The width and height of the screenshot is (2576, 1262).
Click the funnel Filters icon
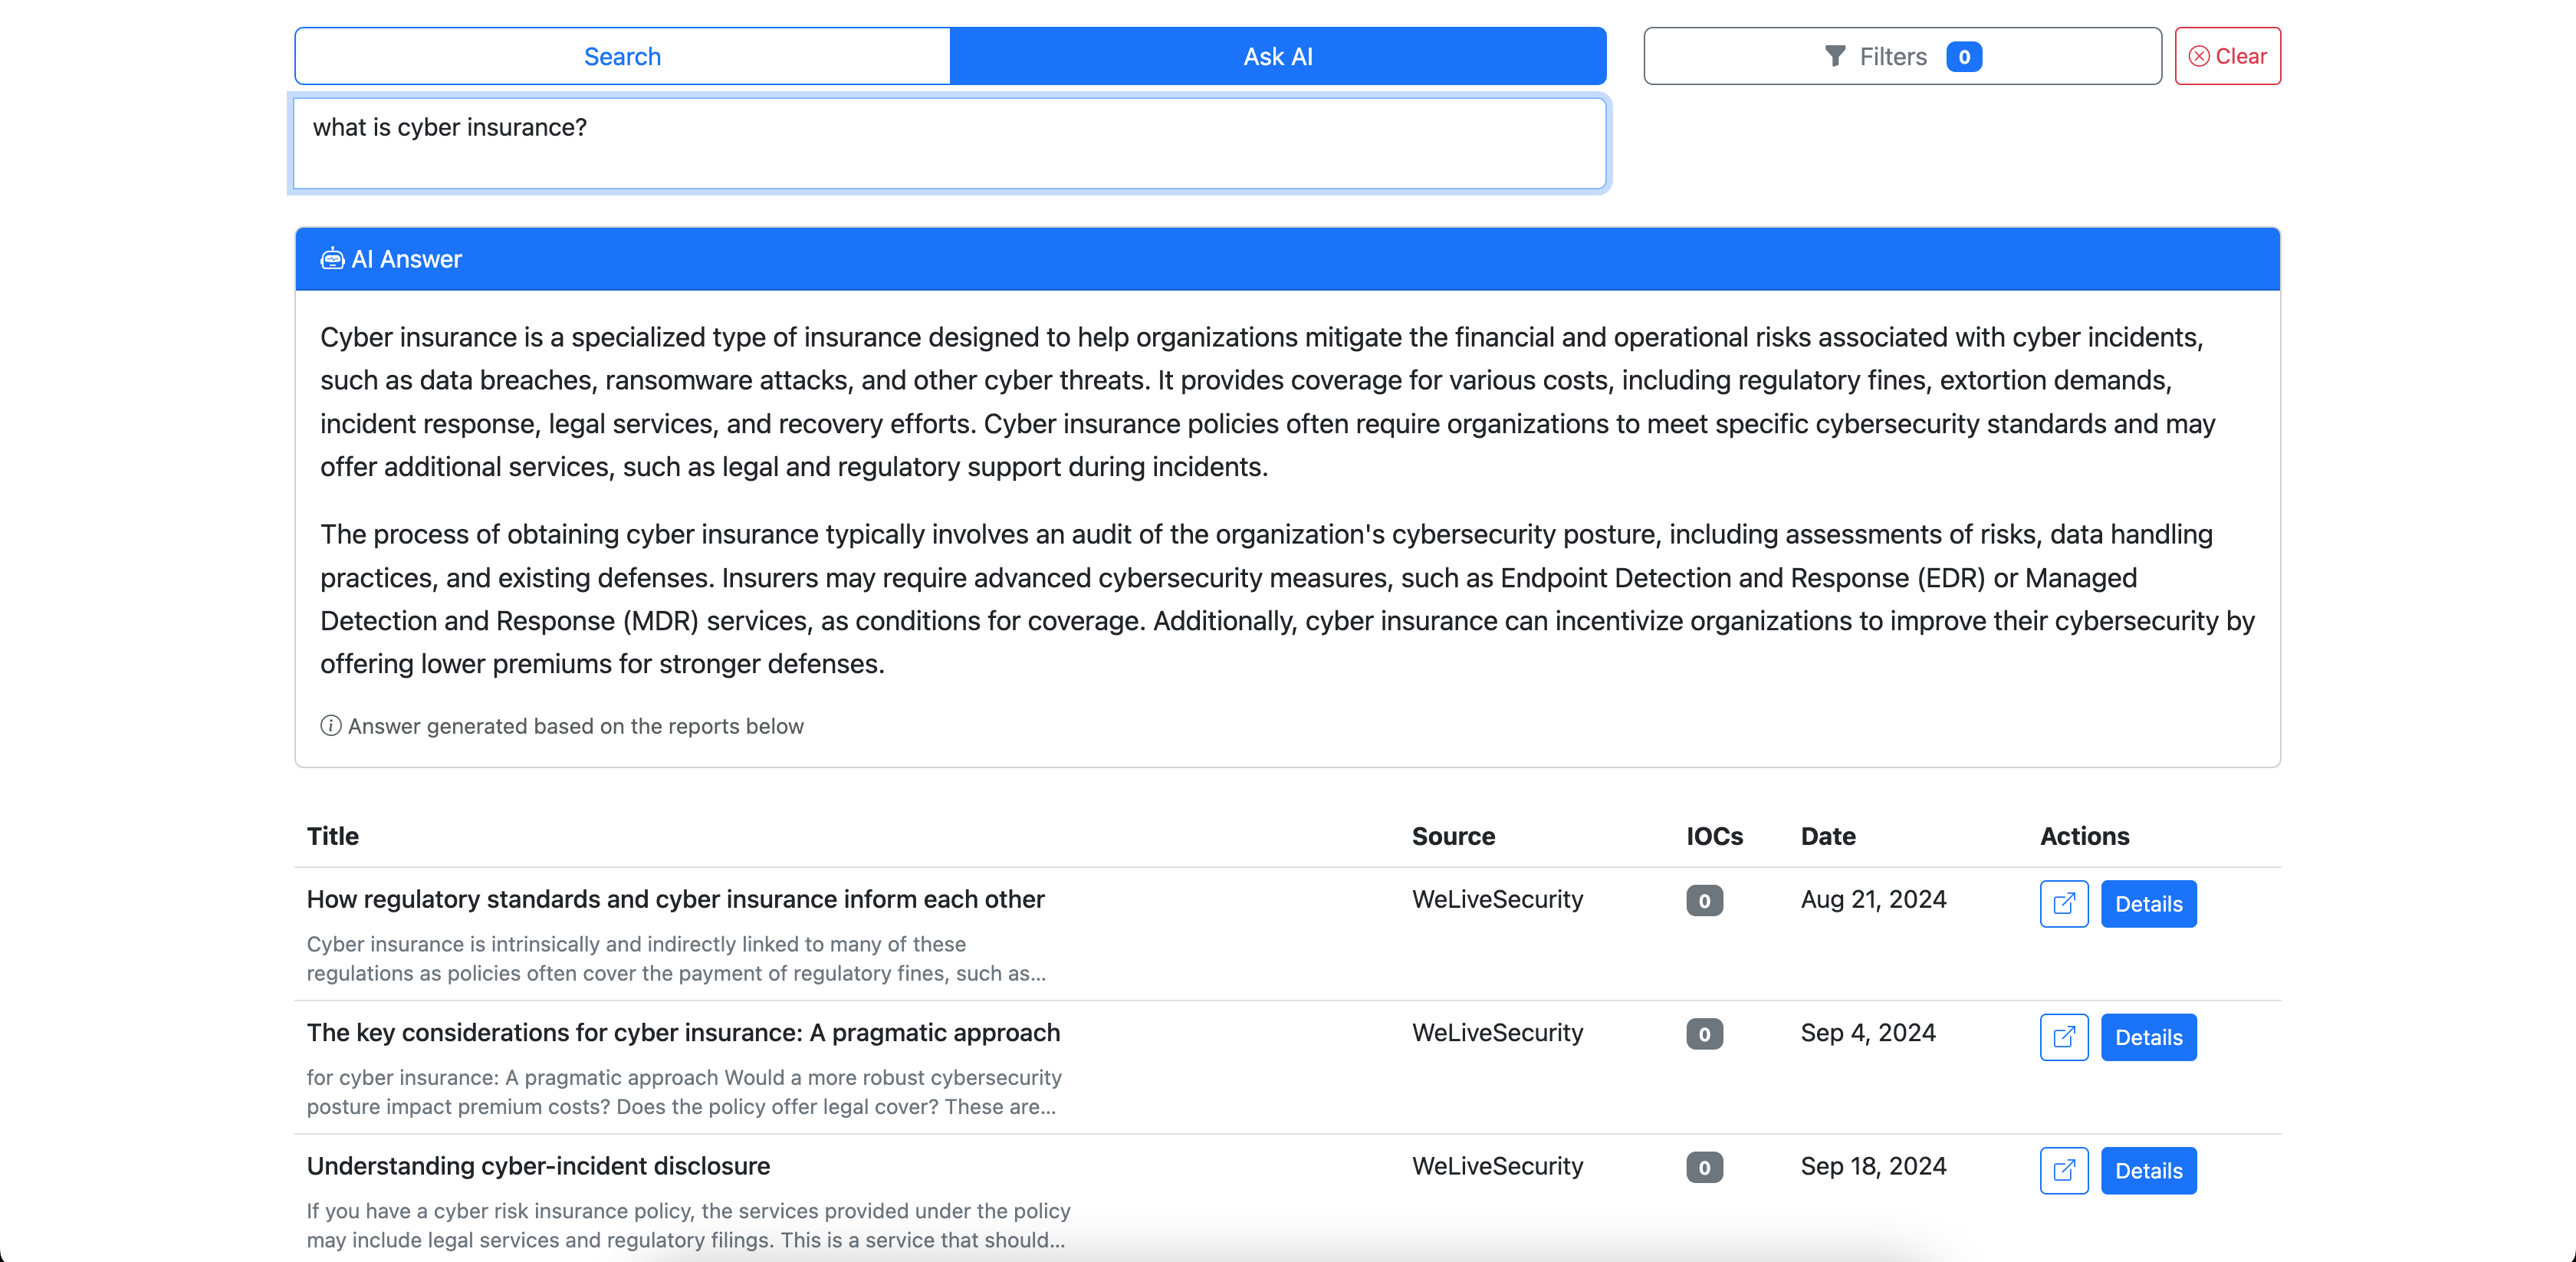coord(1834,56)
